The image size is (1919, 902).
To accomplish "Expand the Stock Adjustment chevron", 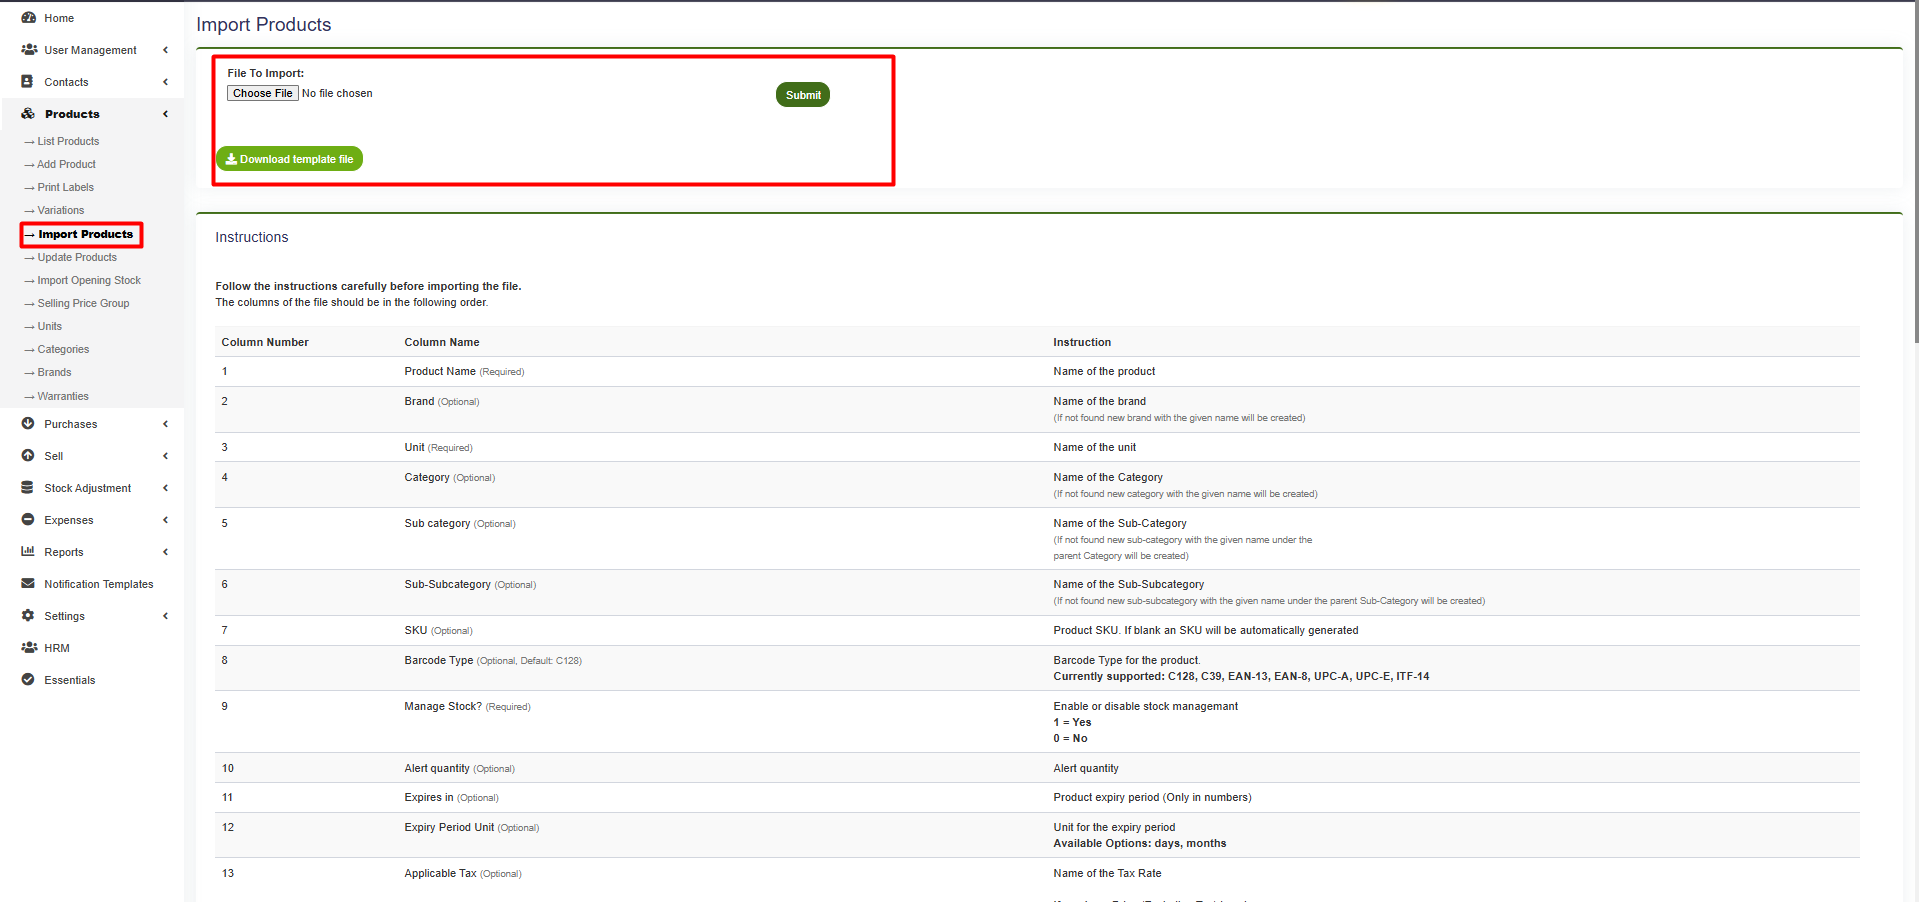I will [x=165, y=488].
